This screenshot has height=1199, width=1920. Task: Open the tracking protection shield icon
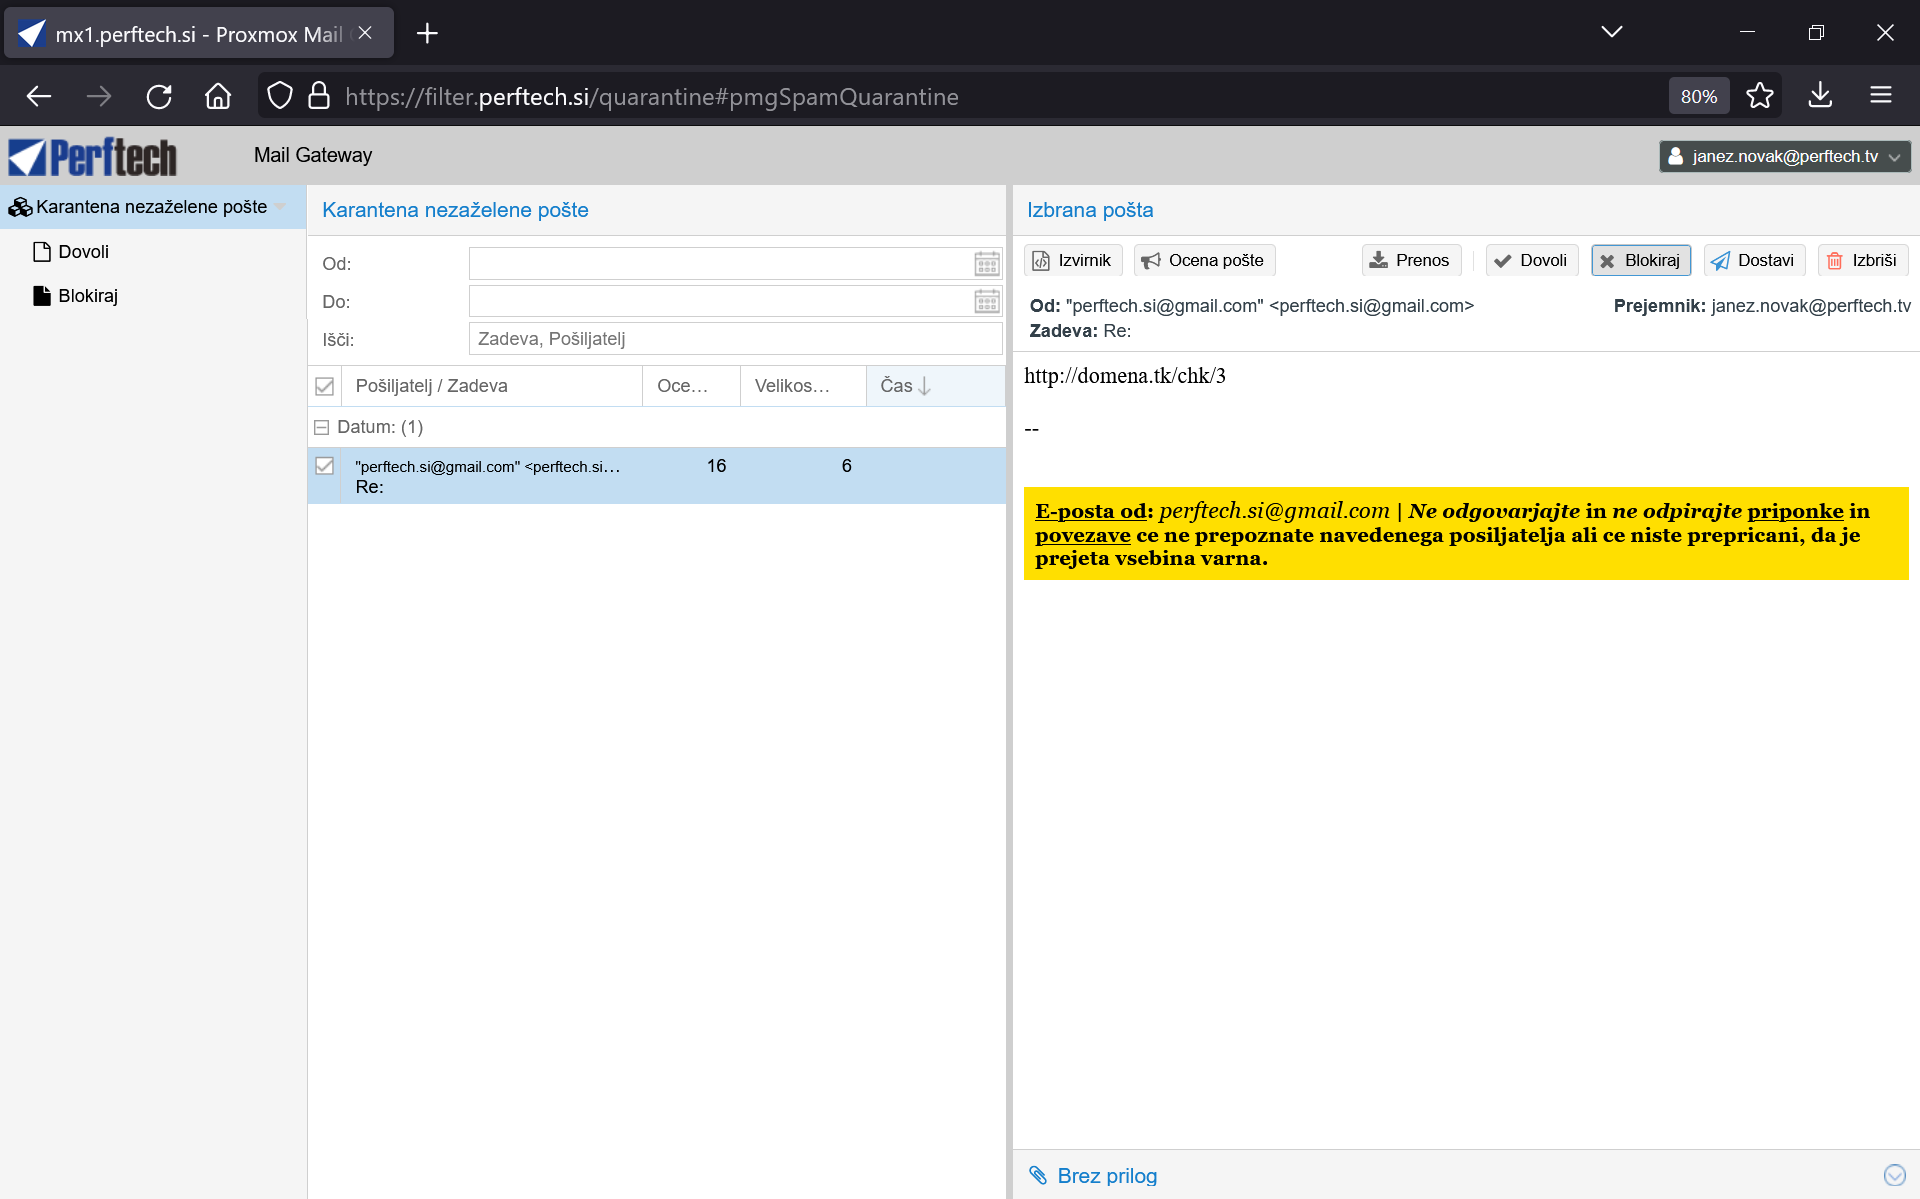pyautogui.click(x=280, y=96)
